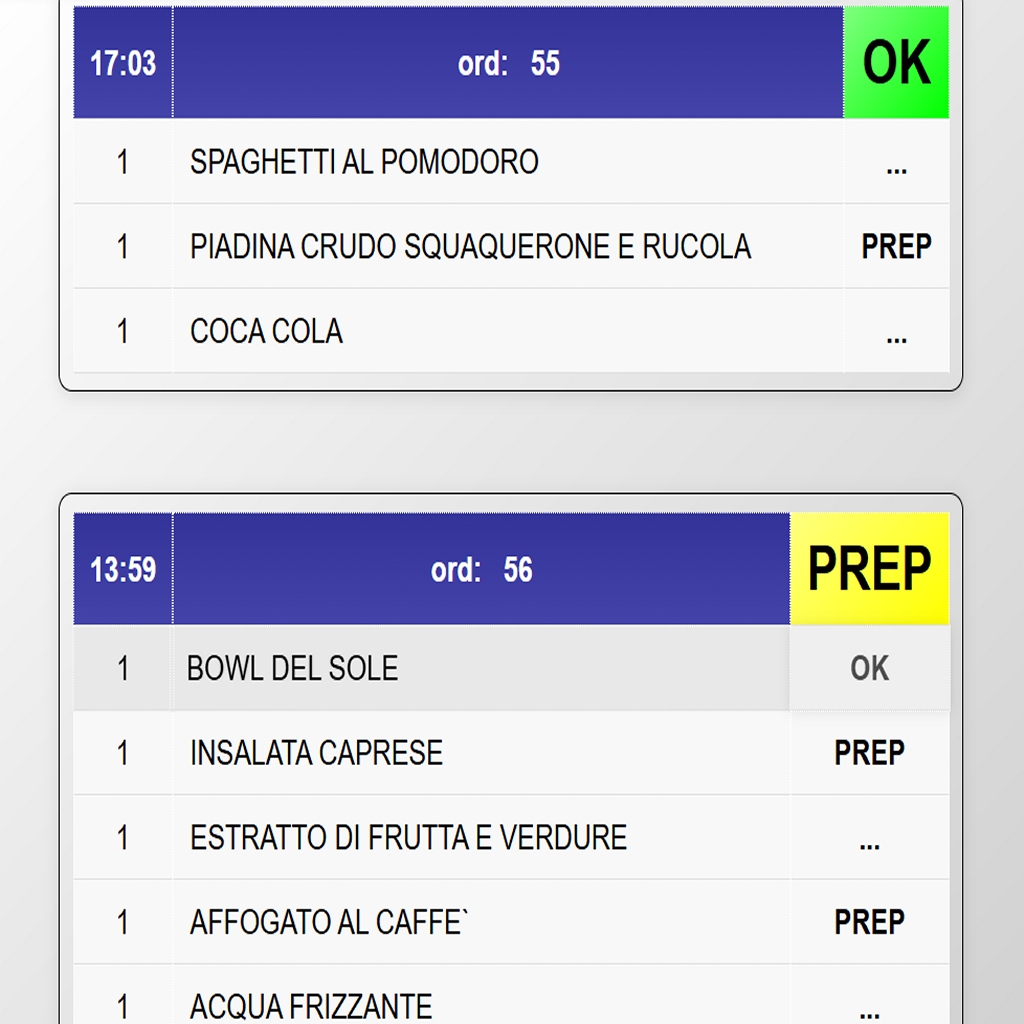Image resolution: width=1024 pixels, height=1024 pixels.
Task: Toggle PREP status of AFFOGATO AL CAFFE
Action: tap(869, 922)
